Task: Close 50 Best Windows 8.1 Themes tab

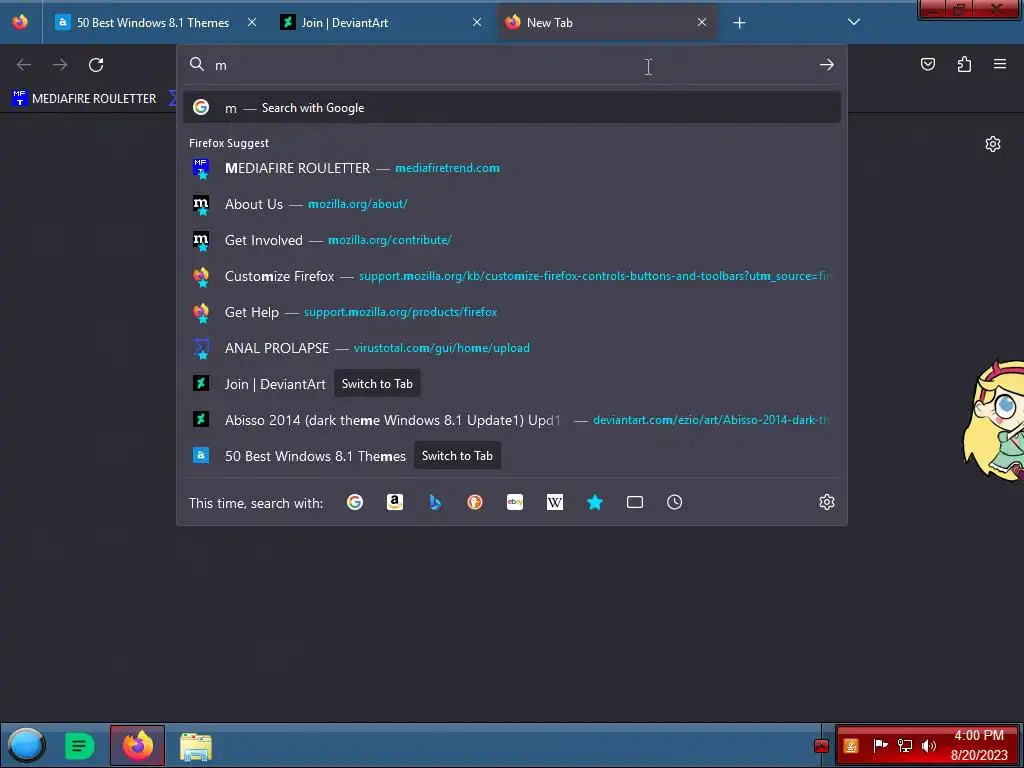Action: (251, 22)
